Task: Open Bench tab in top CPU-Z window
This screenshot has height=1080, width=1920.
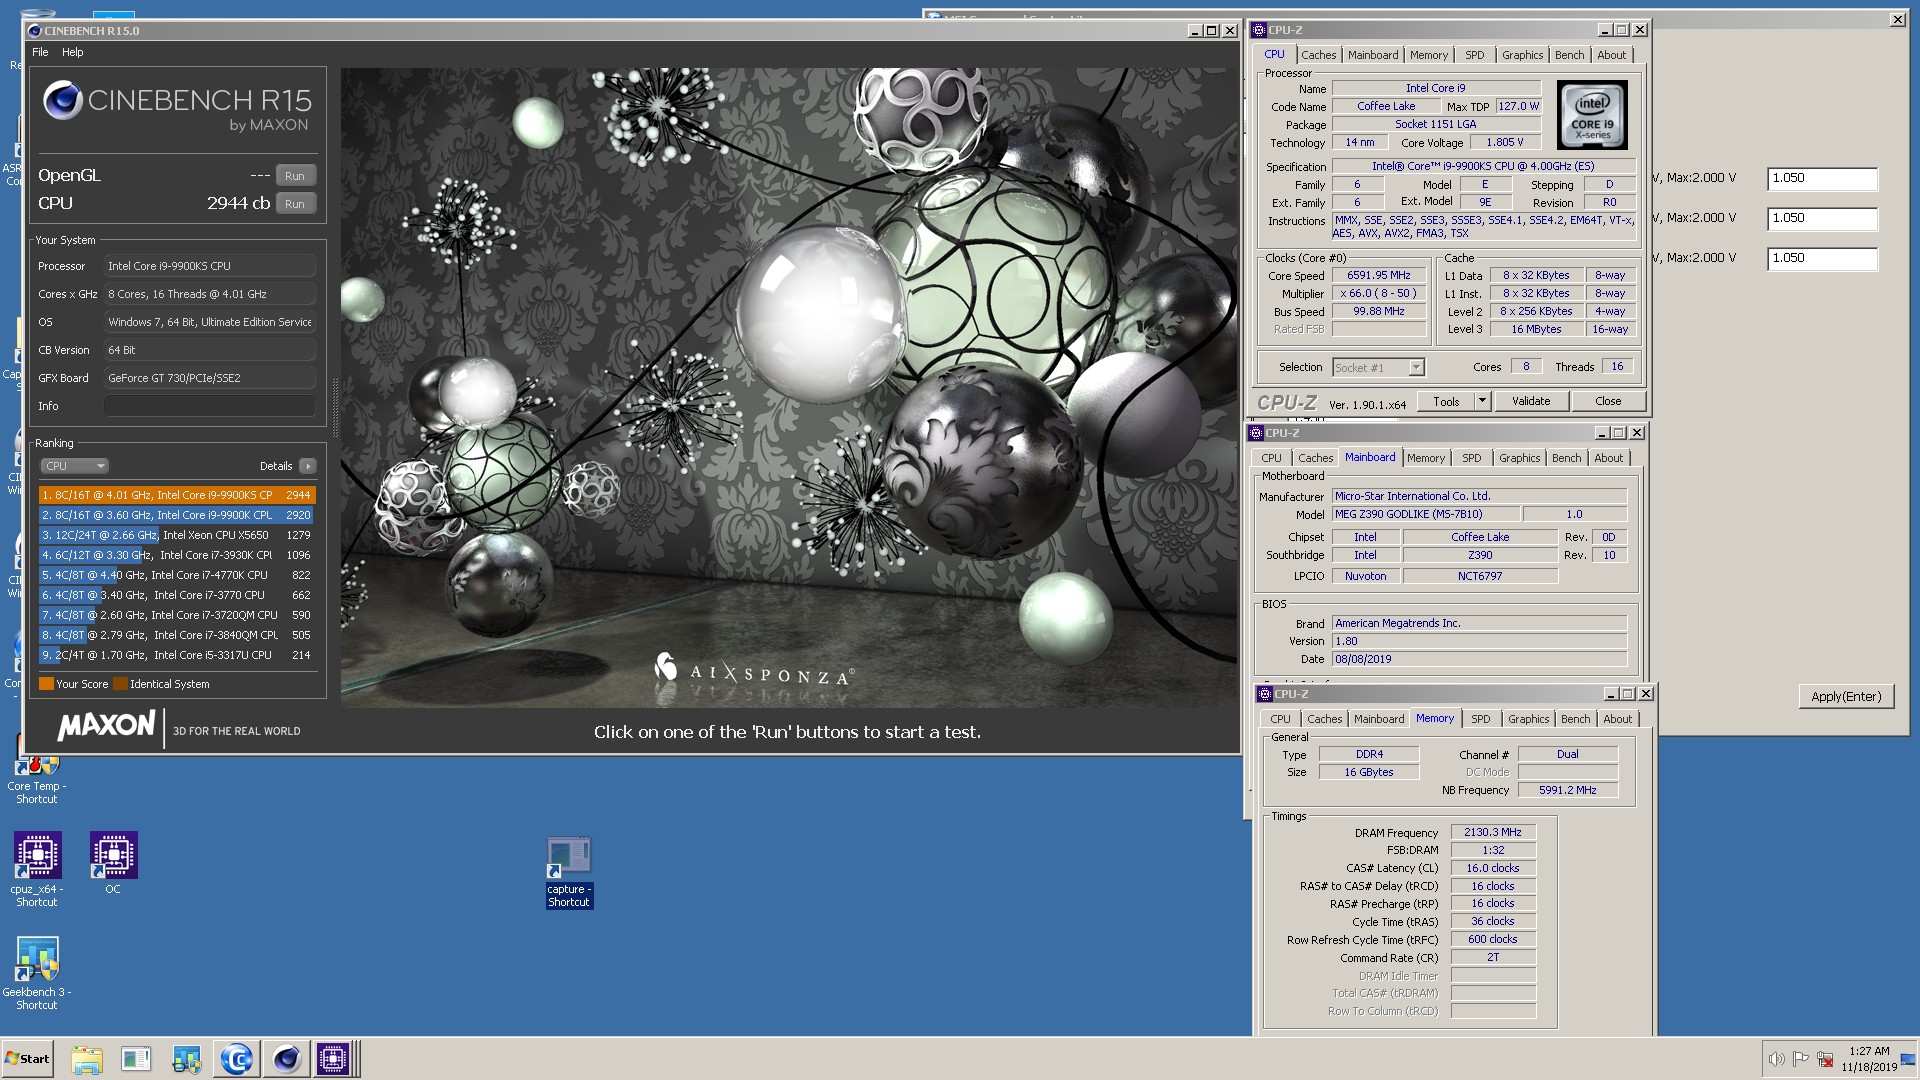Action: click(1569, 55)
